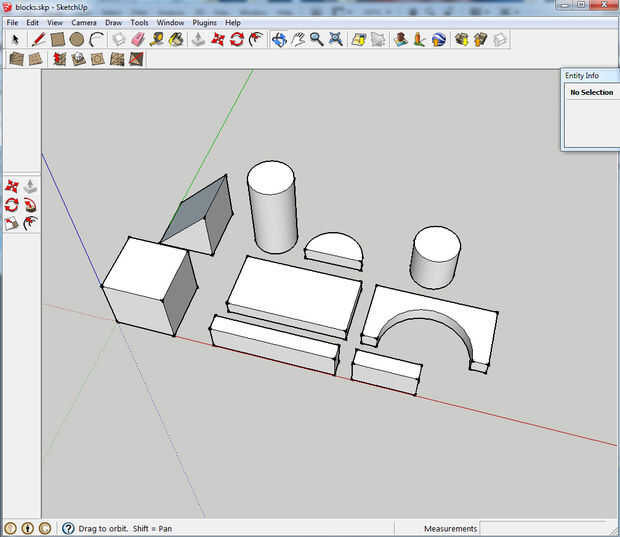Click the Entity Info panel title
The height and width of the screenshot is (537, 620).
pos(582,75)
